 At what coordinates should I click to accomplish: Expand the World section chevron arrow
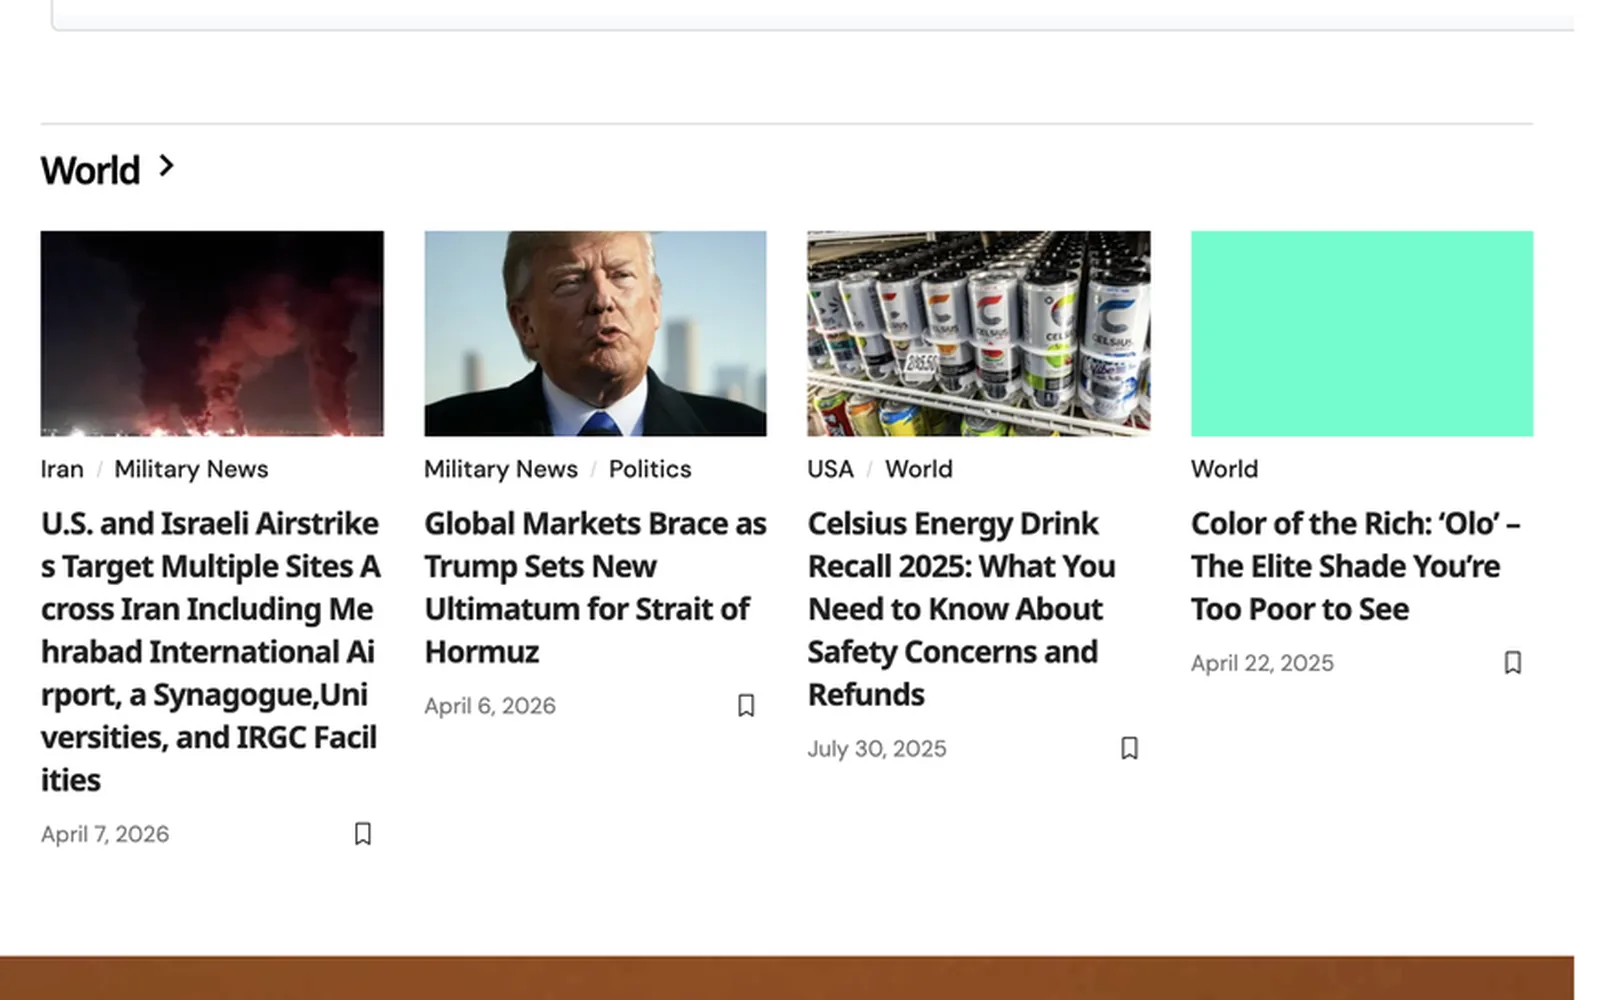click(x=167, y=166)
